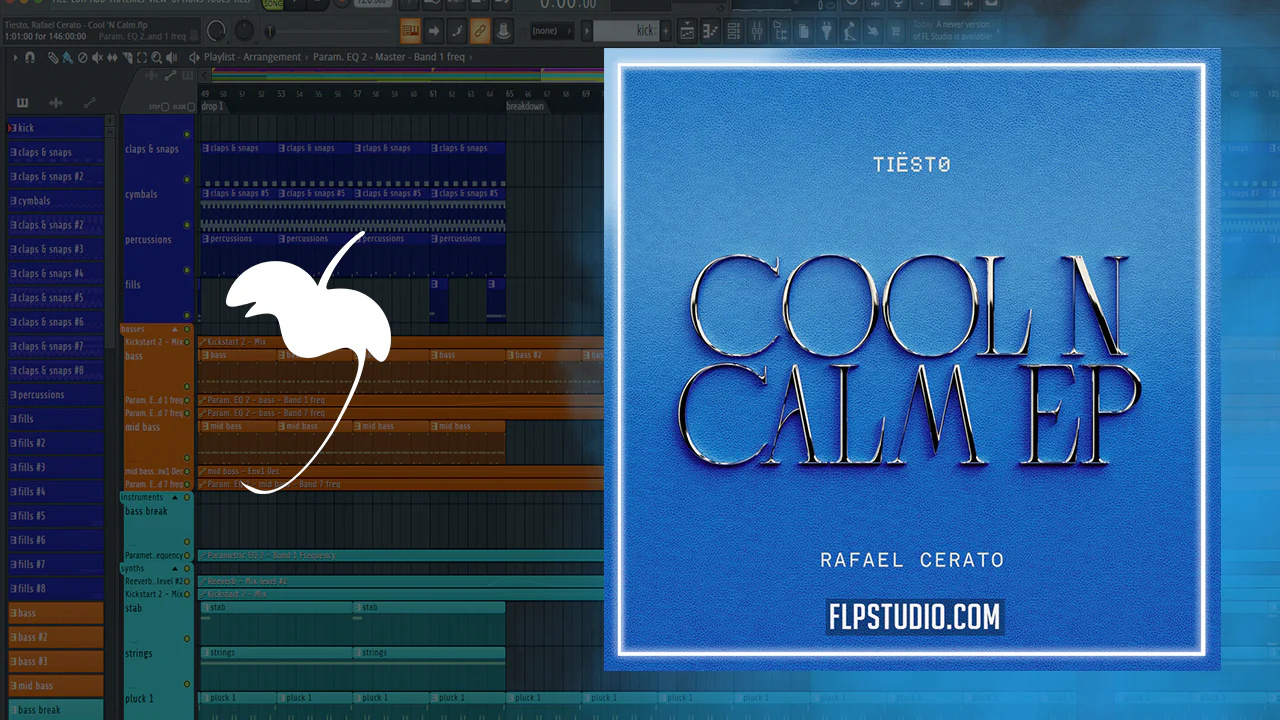Image resolution: width=1280 pixels, height=720 pixels.
Task: Select the mid bass - Env1 Dec automation clip
Action: click(401, 471)
